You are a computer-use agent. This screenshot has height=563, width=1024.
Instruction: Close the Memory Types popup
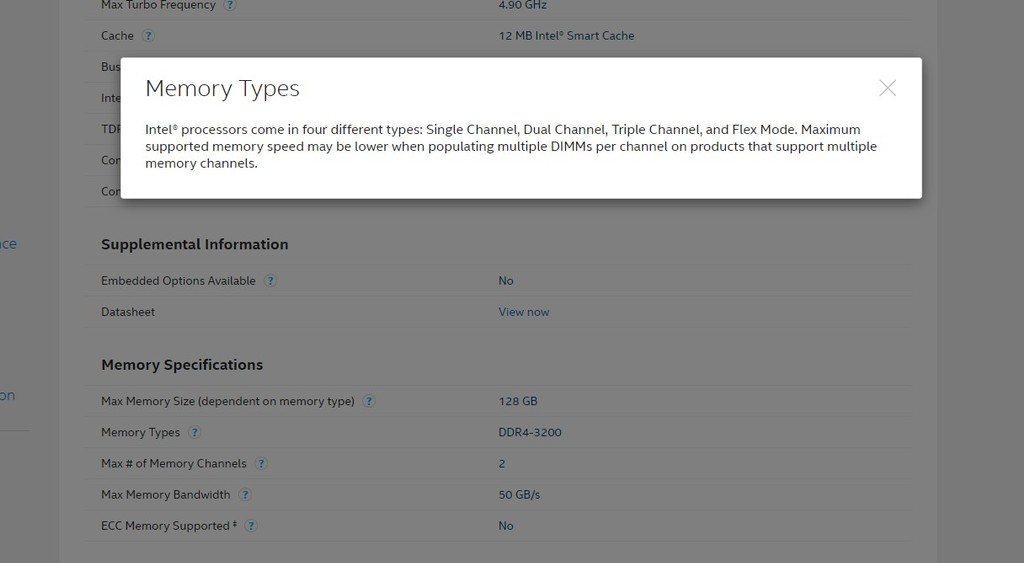[x=887, y=88]
